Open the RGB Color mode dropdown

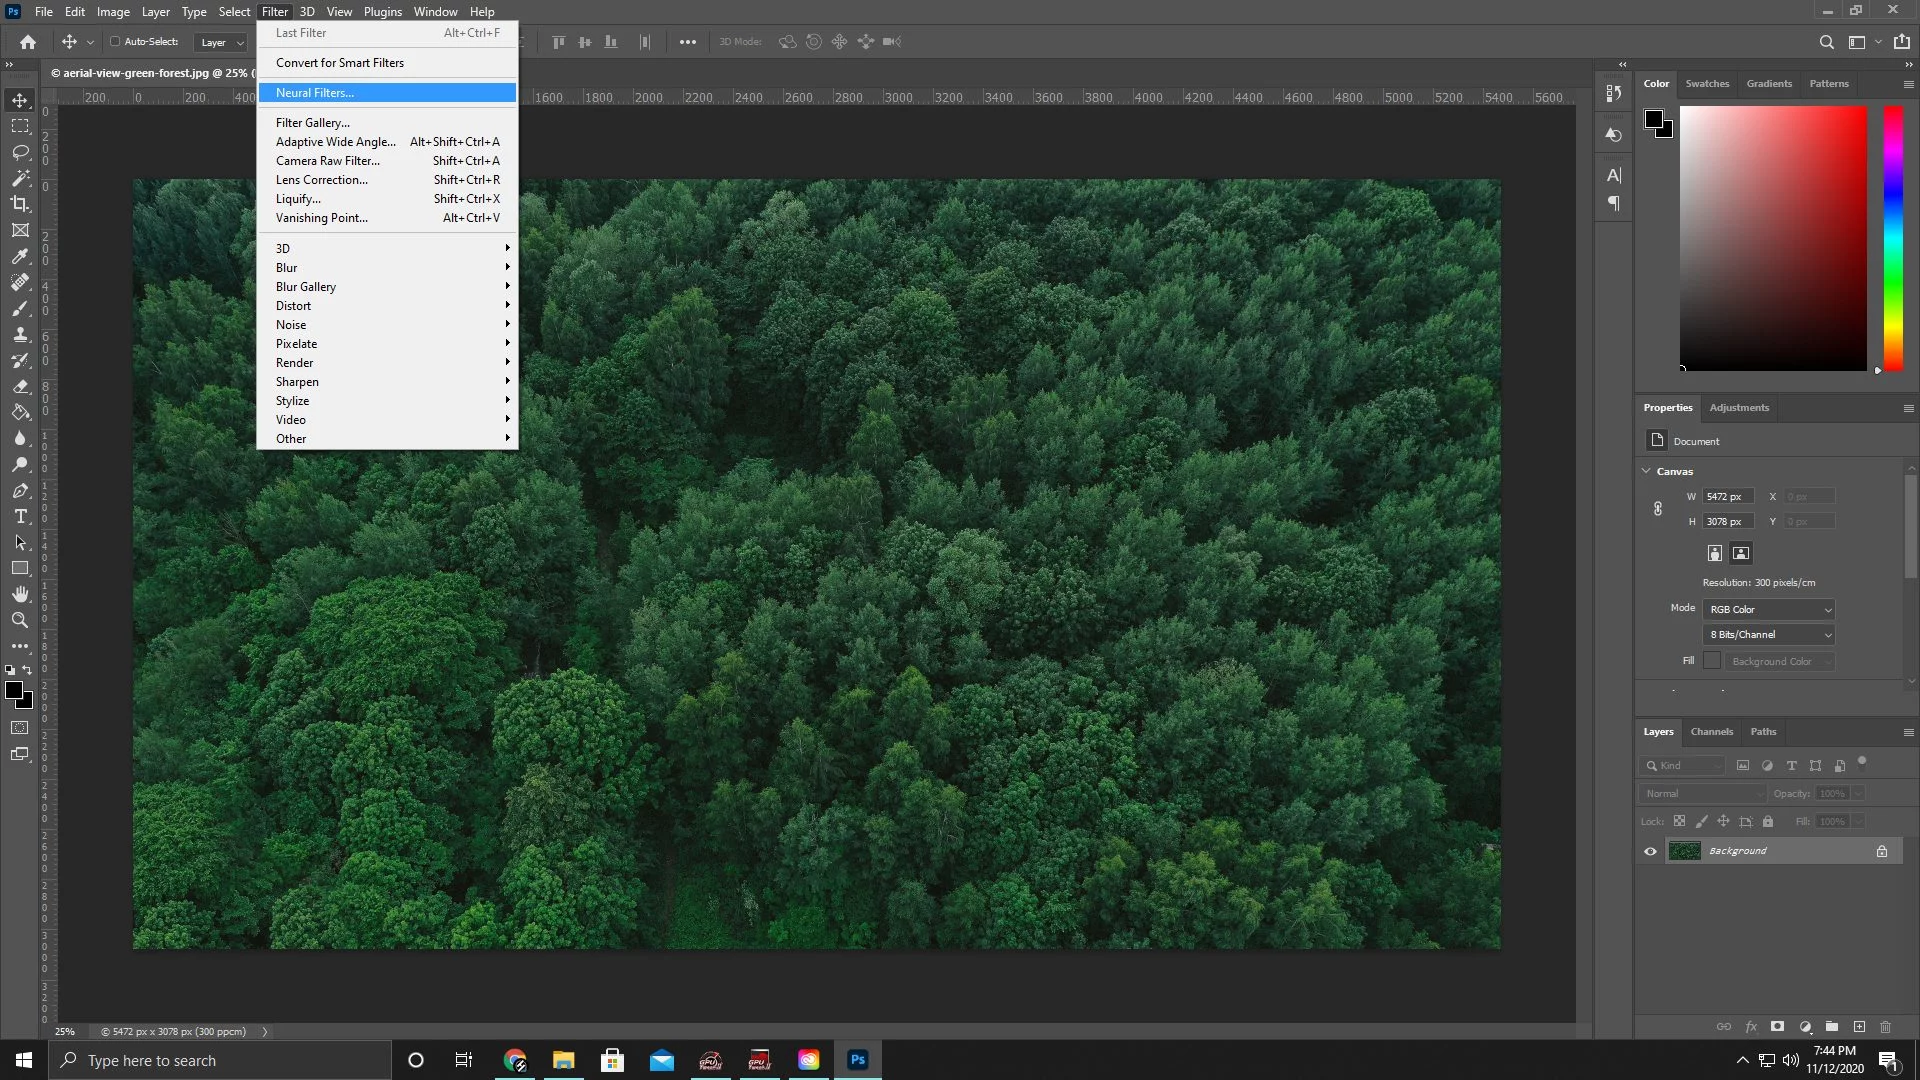pos(1768,609)
